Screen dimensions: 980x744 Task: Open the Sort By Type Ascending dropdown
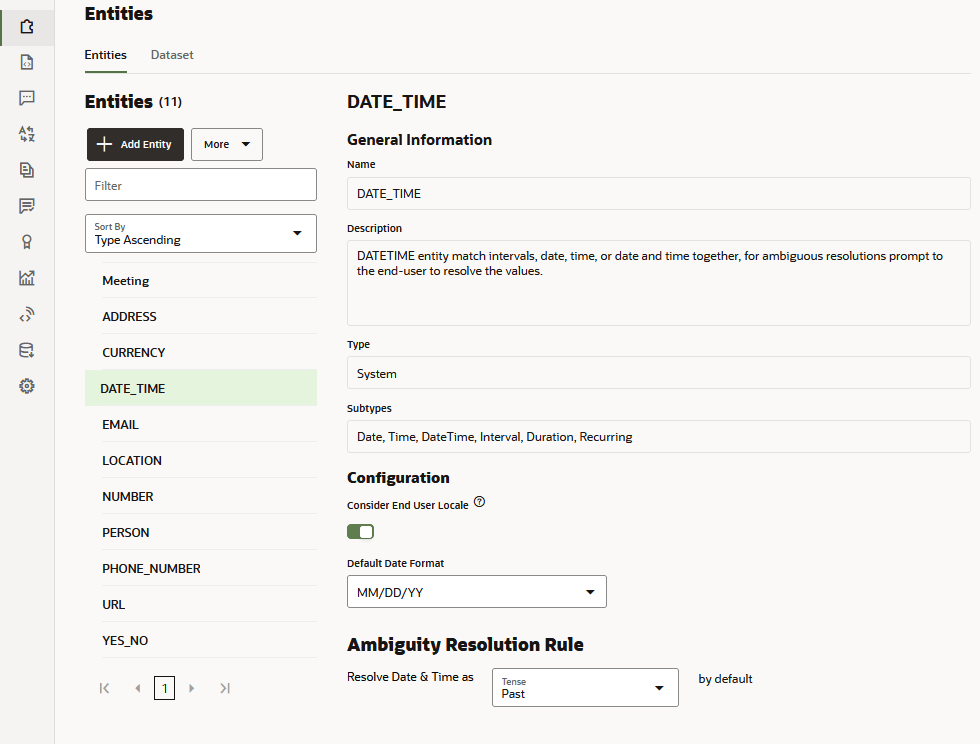200,233
